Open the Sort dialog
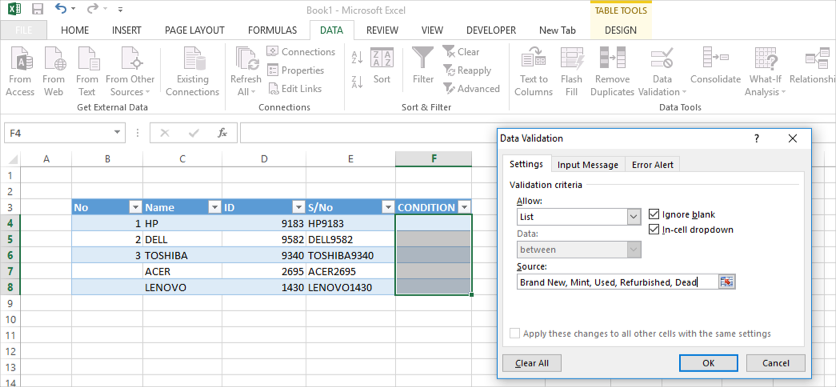836x387 pixels. pyautogui.click(x=382, y=67)
